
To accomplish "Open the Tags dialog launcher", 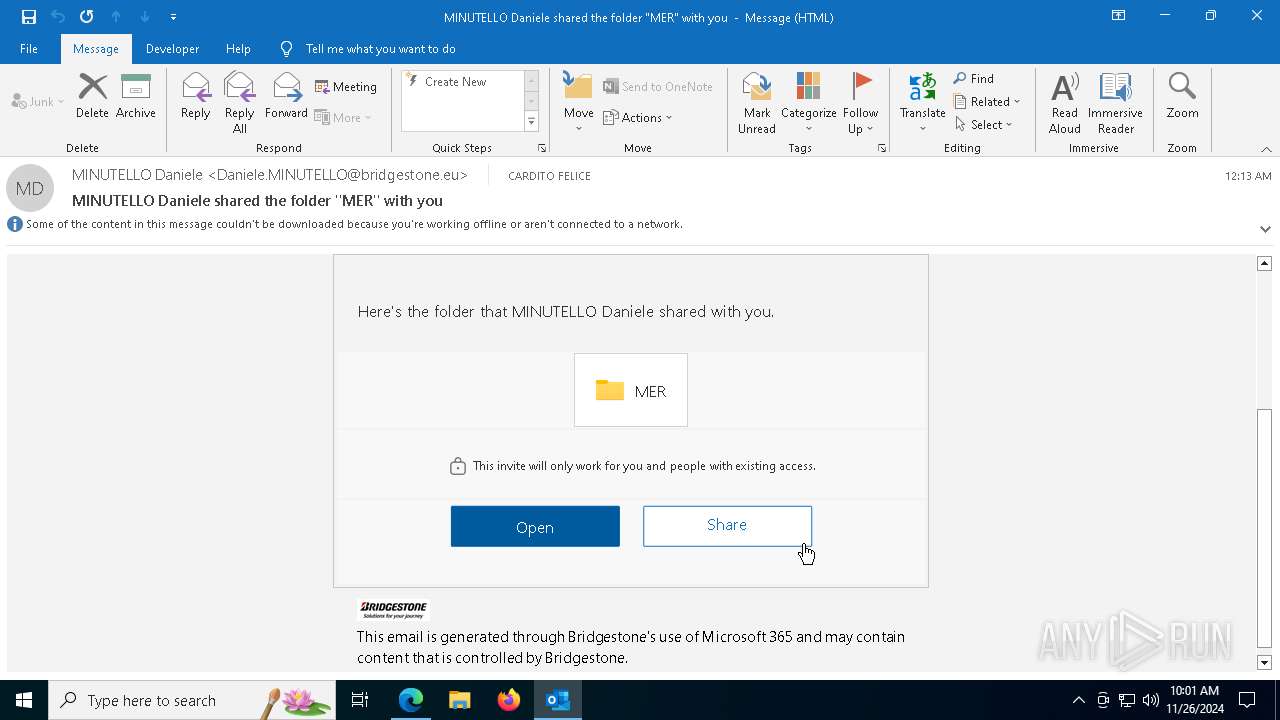I will click(882, 148).
